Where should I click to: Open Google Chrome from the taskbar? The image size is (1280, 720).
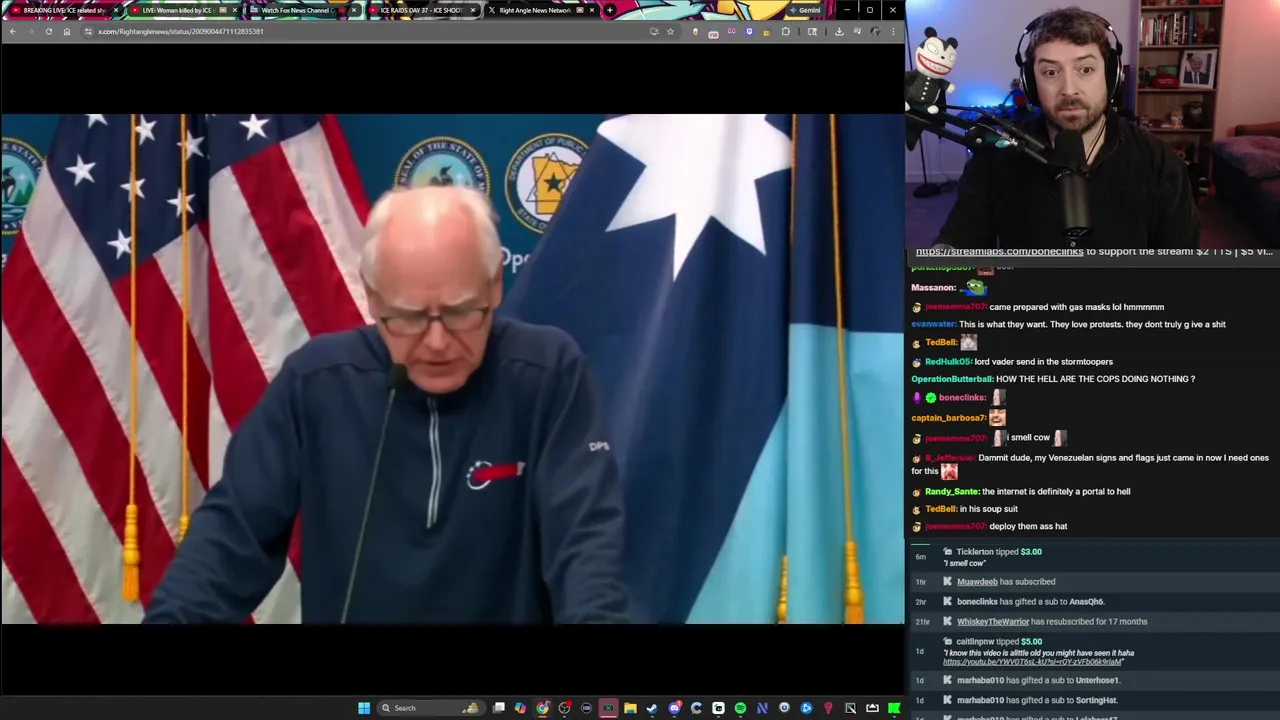coord(542,708)
